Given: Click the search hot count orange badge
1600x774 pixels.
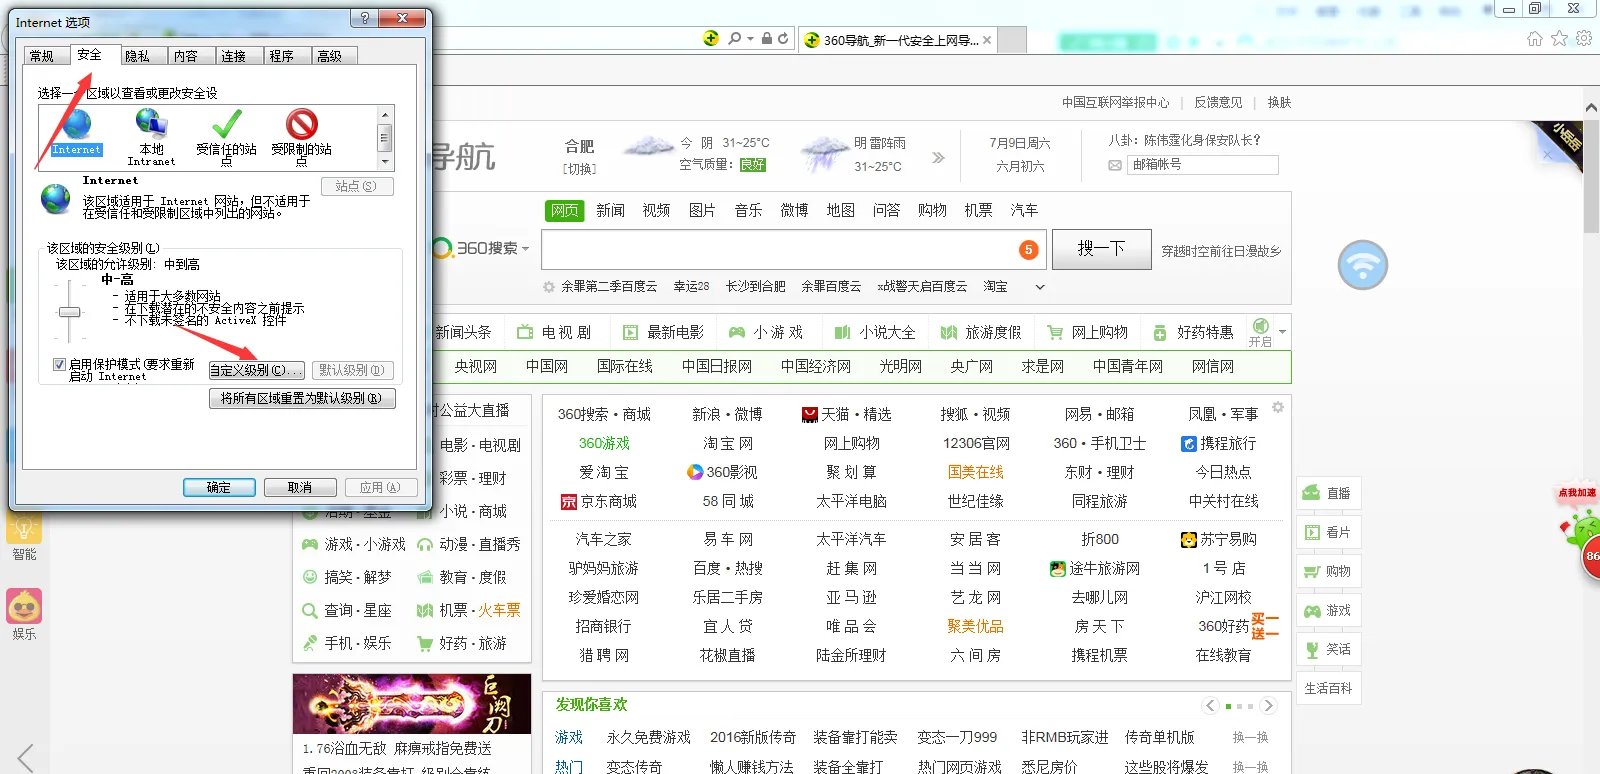Looking at the screenshot, I should click(1028, 250).
